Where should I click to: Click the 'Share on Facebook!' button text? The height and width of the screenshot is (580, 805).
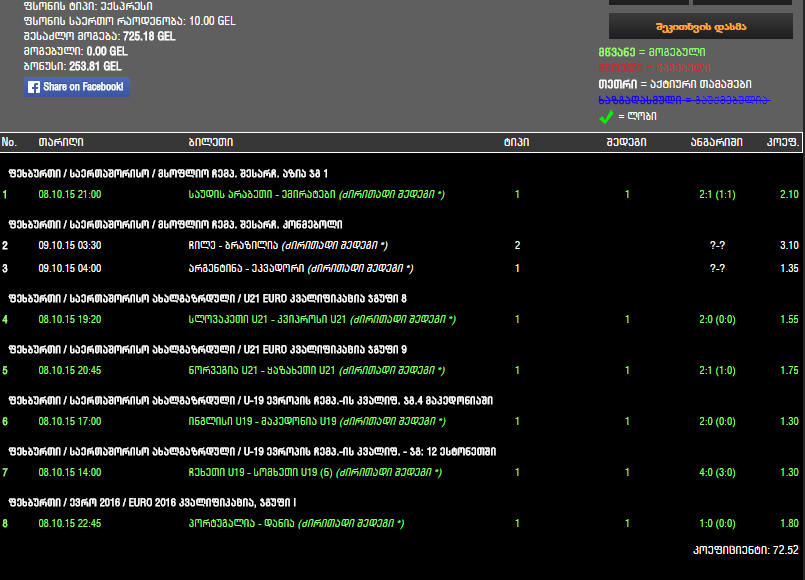point(83,87)
